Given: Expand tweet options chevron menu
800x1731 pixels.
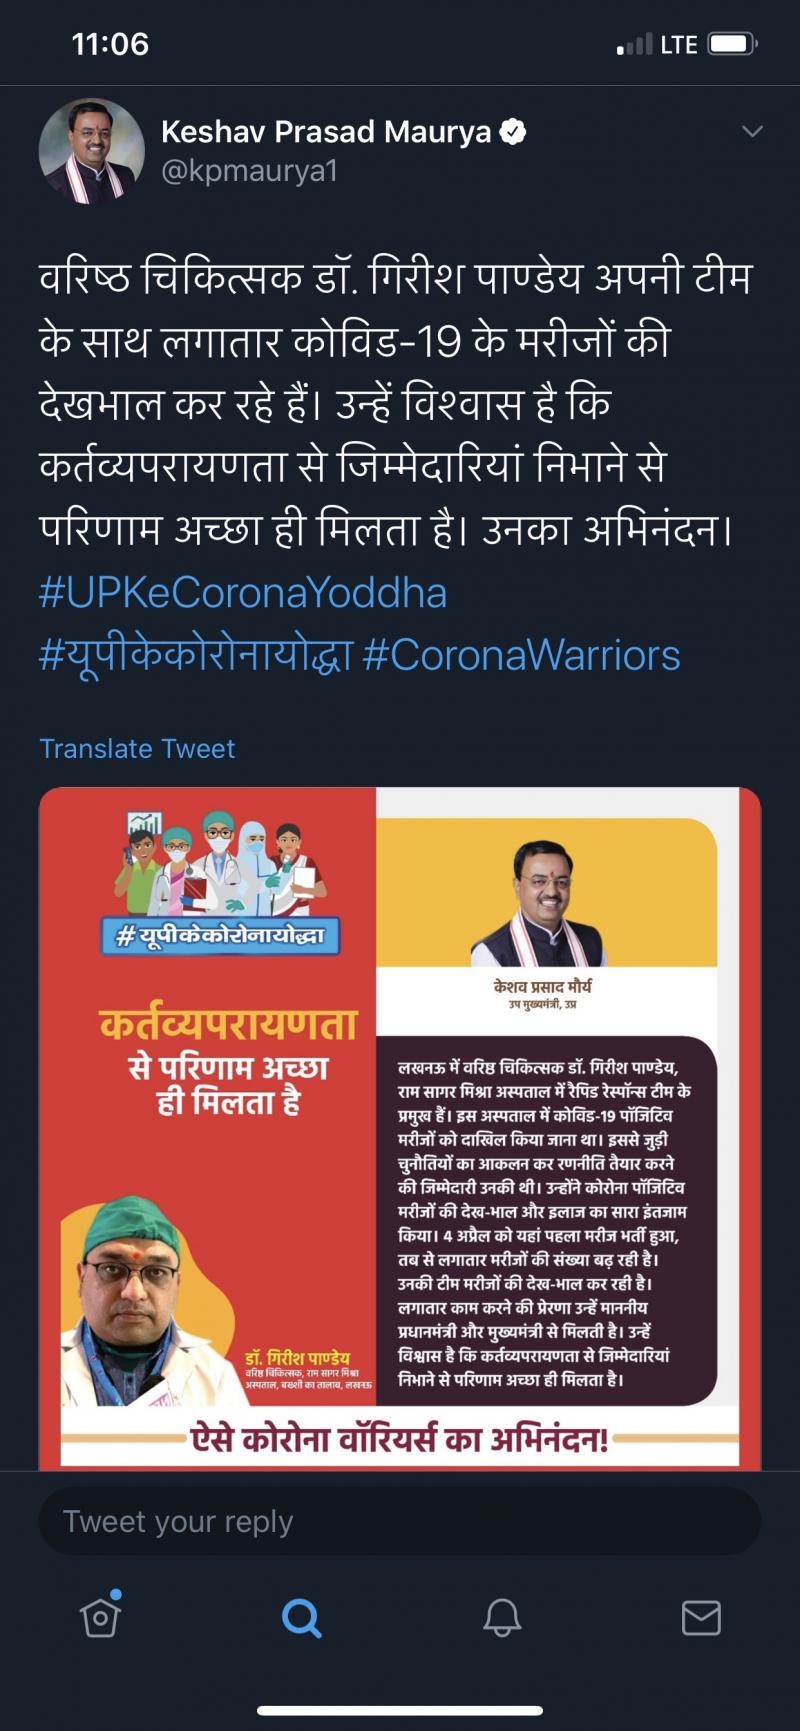Looking at the screenshot, I should [x=752, y=131].
